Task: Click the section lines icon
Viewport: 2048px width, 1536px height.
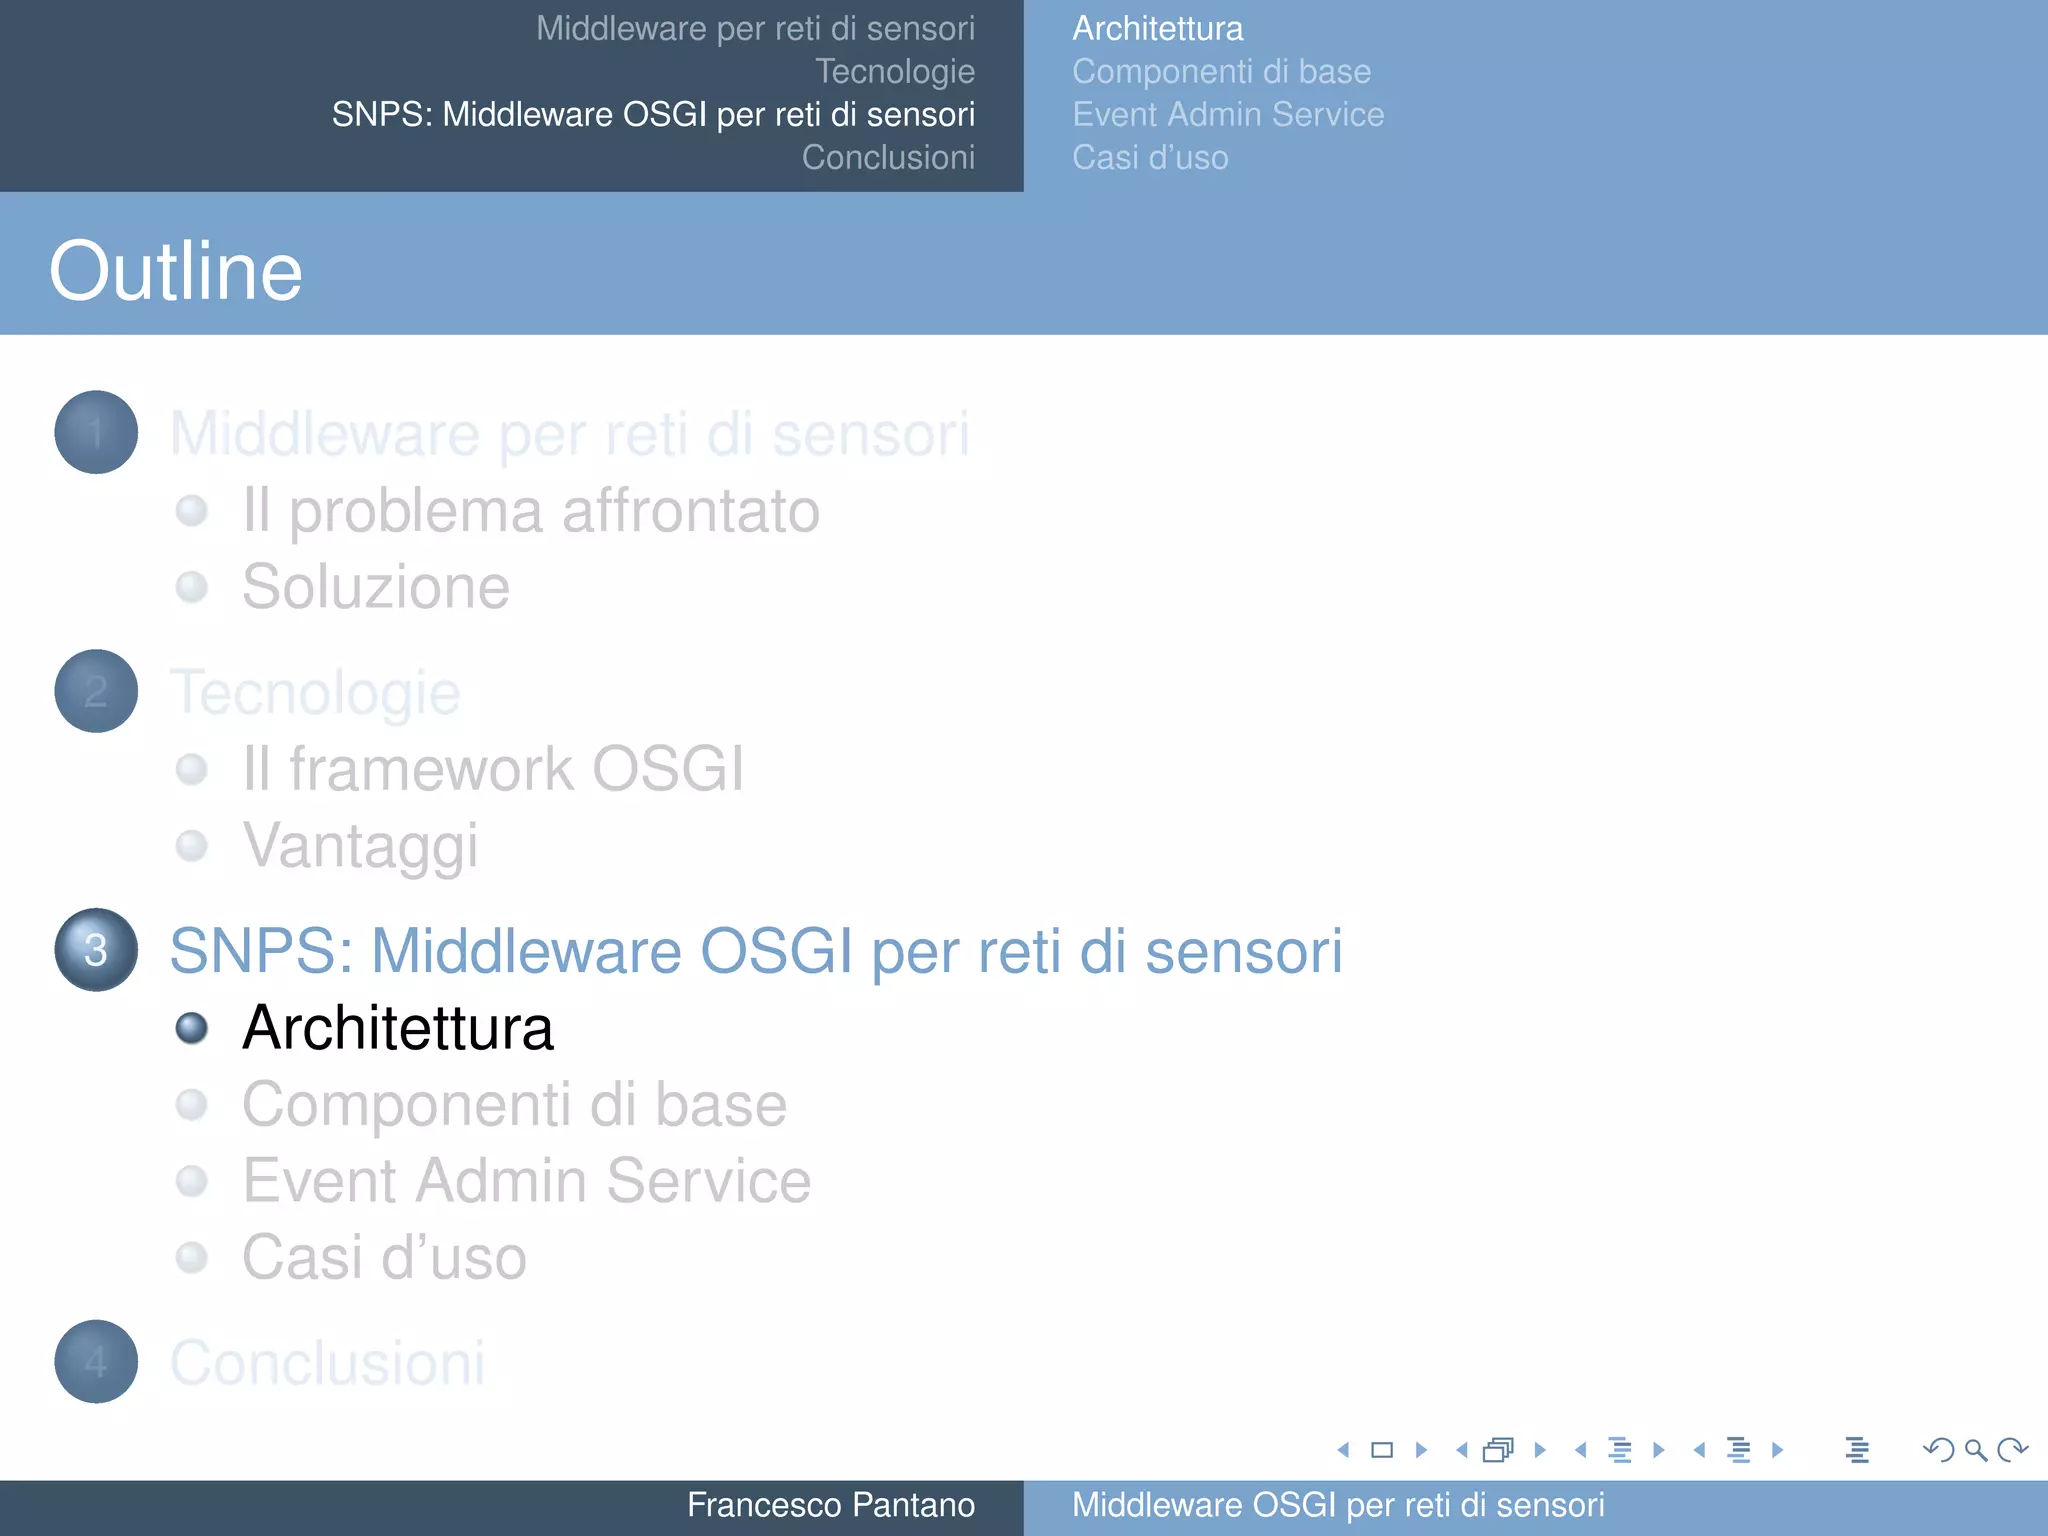Action: (1739, 1449)
